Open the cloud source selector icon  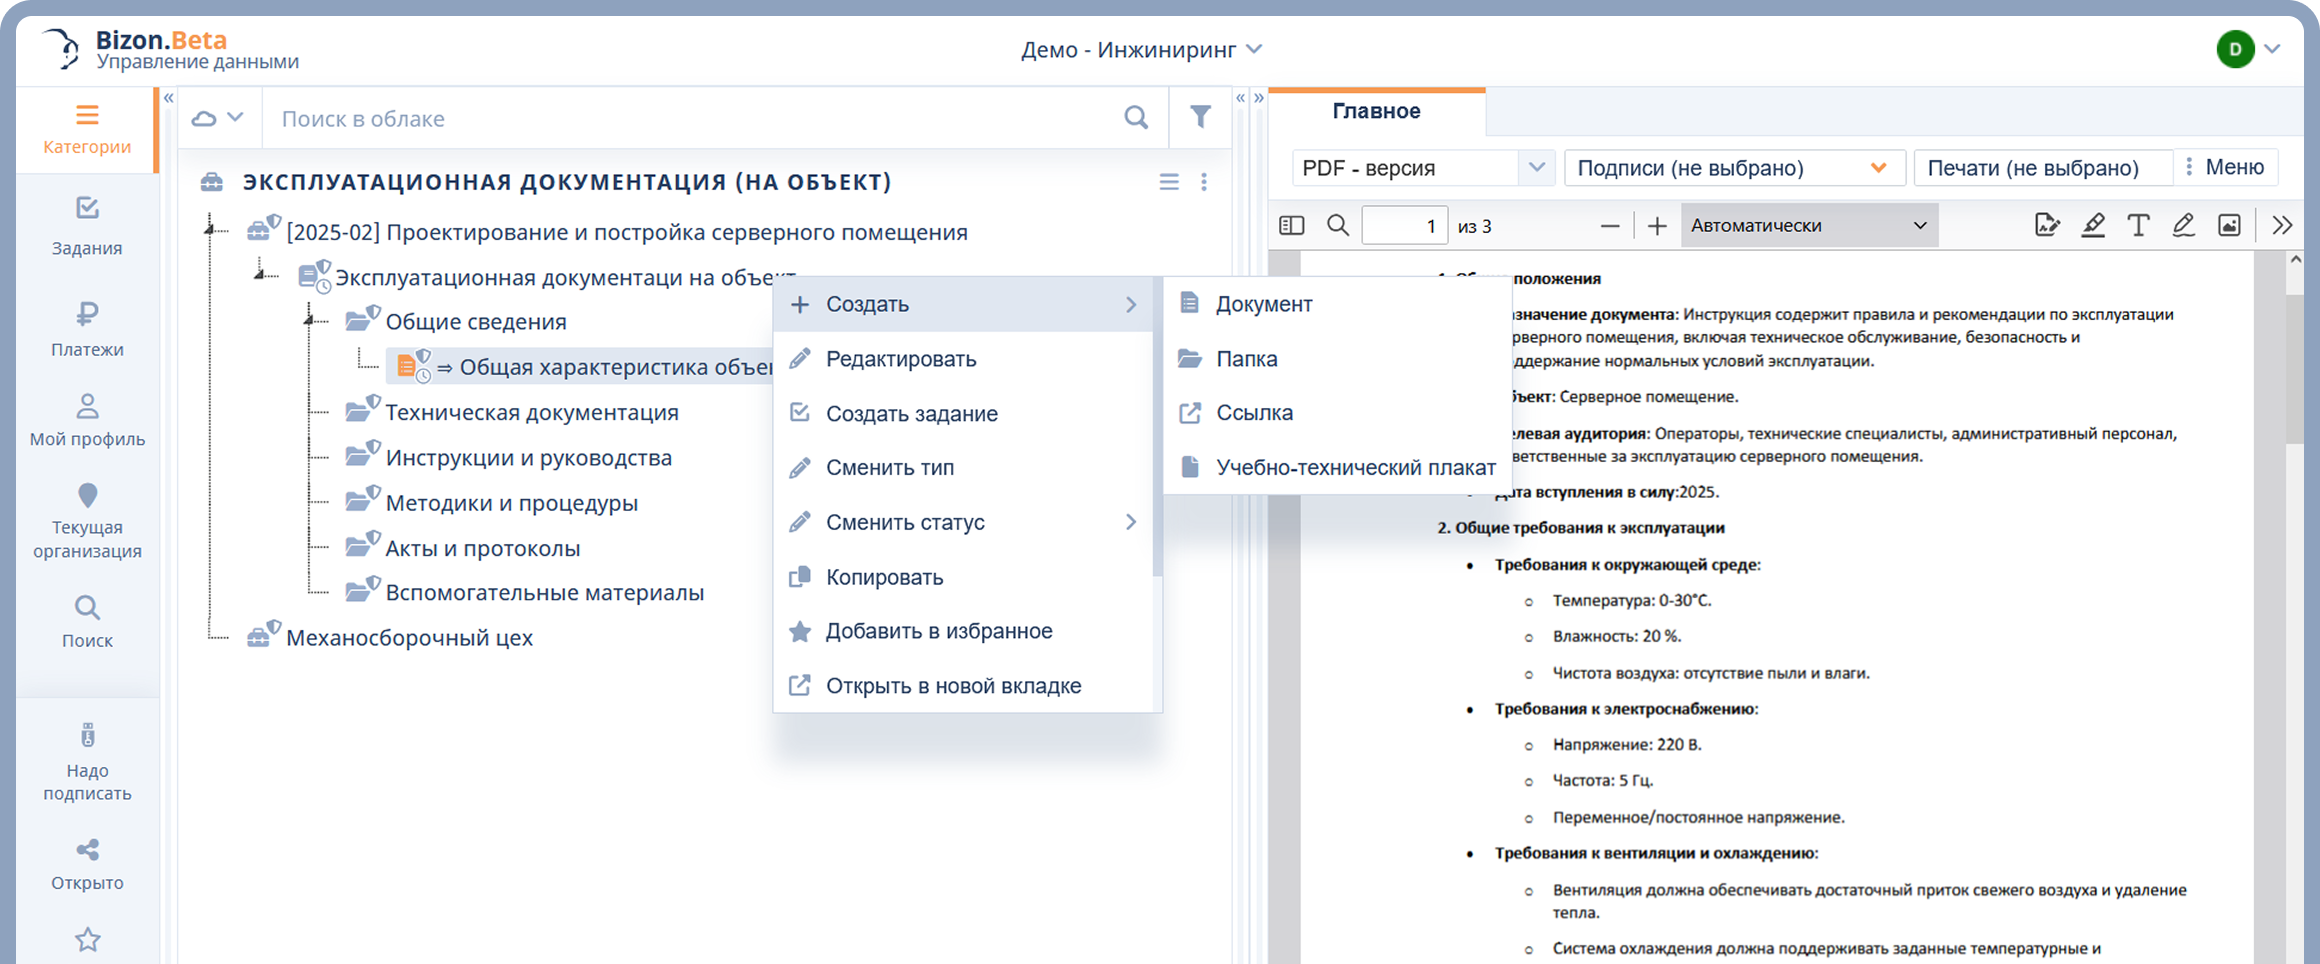(x=216, y=117)
